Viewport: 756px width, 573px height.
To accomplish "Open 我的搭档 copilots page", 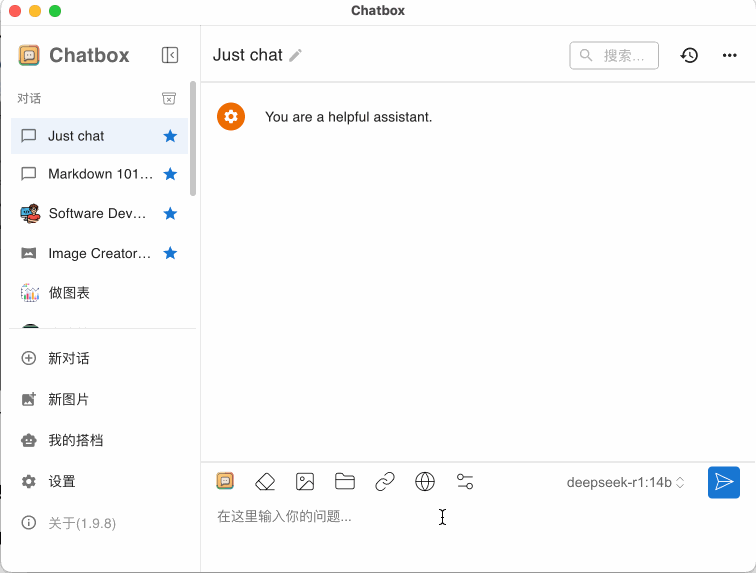I will 99,440.
